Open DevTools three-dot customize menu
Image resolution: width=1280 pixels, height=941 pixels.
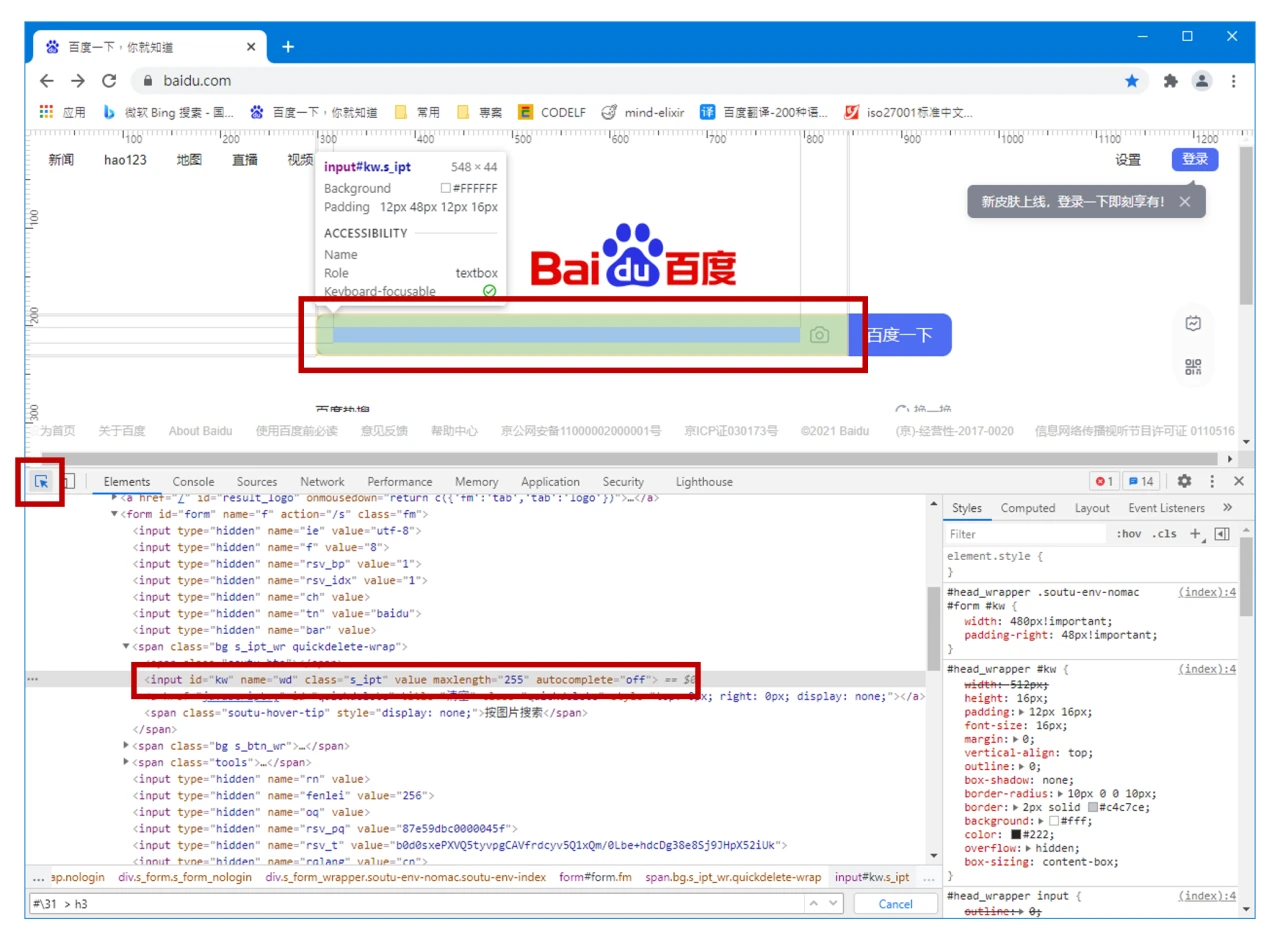(x=1212, y=482)
